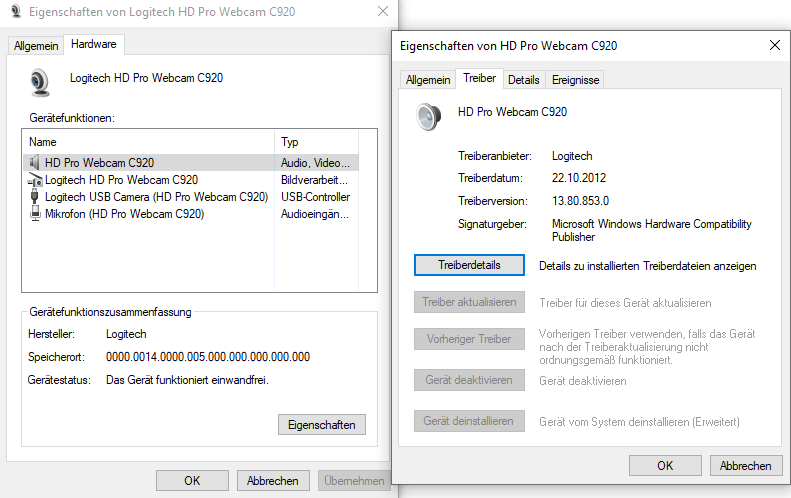This screenshot has height=498, width=791.
Task: Click the camera icon of Logitech HD Pro Webcam C920 row
Action: pyautogui.click(x=35, y=180)
